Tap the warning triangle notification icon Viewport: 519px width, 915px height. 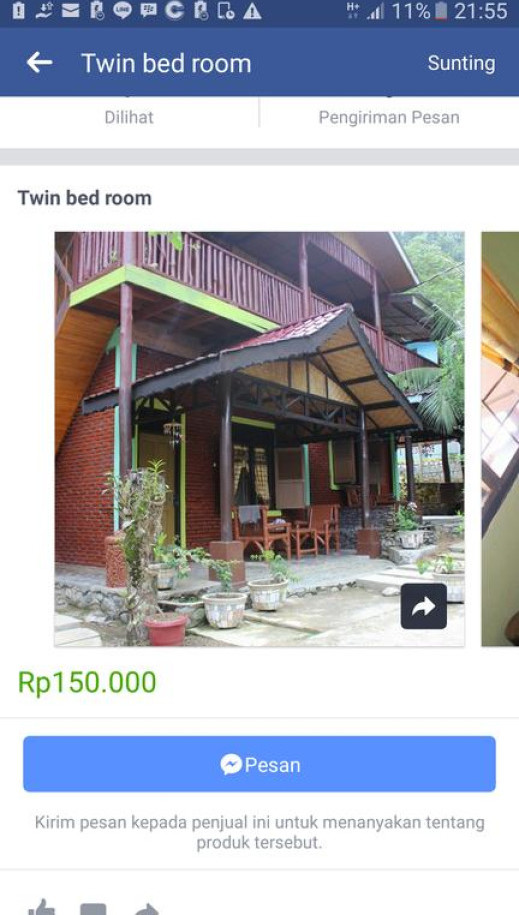[252, 11]
